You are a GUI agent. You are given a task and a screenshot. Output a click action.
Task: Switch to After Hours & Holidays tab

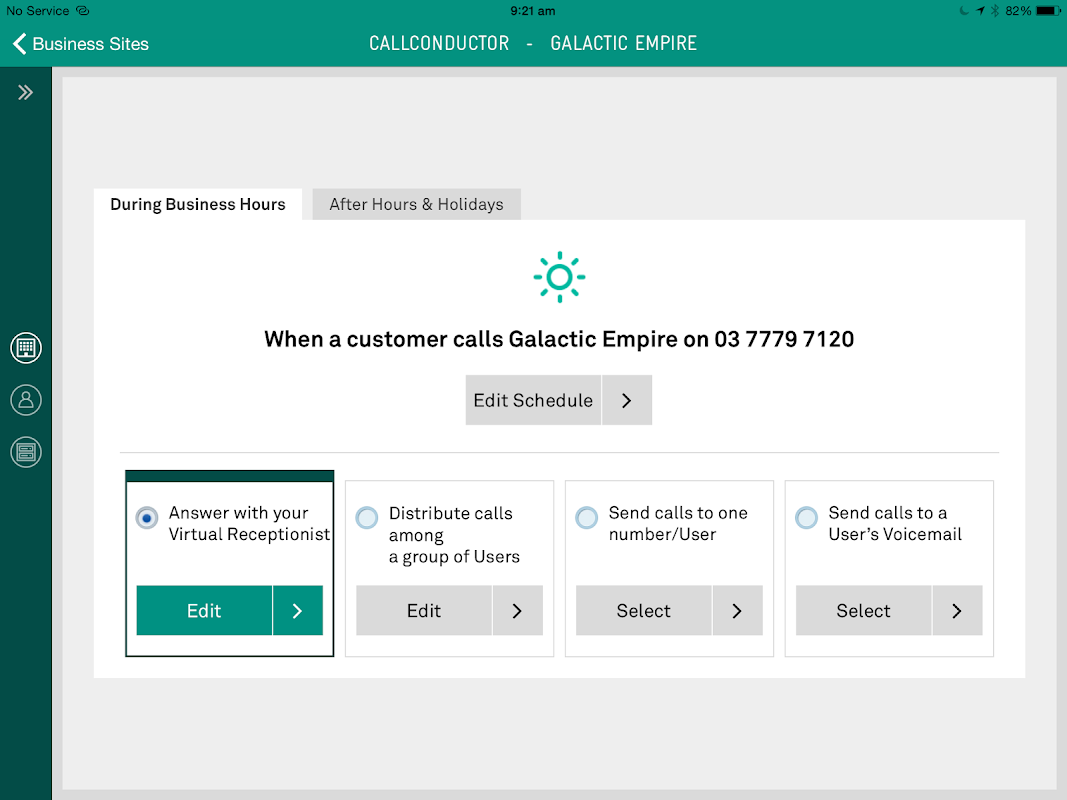(416, 204)
